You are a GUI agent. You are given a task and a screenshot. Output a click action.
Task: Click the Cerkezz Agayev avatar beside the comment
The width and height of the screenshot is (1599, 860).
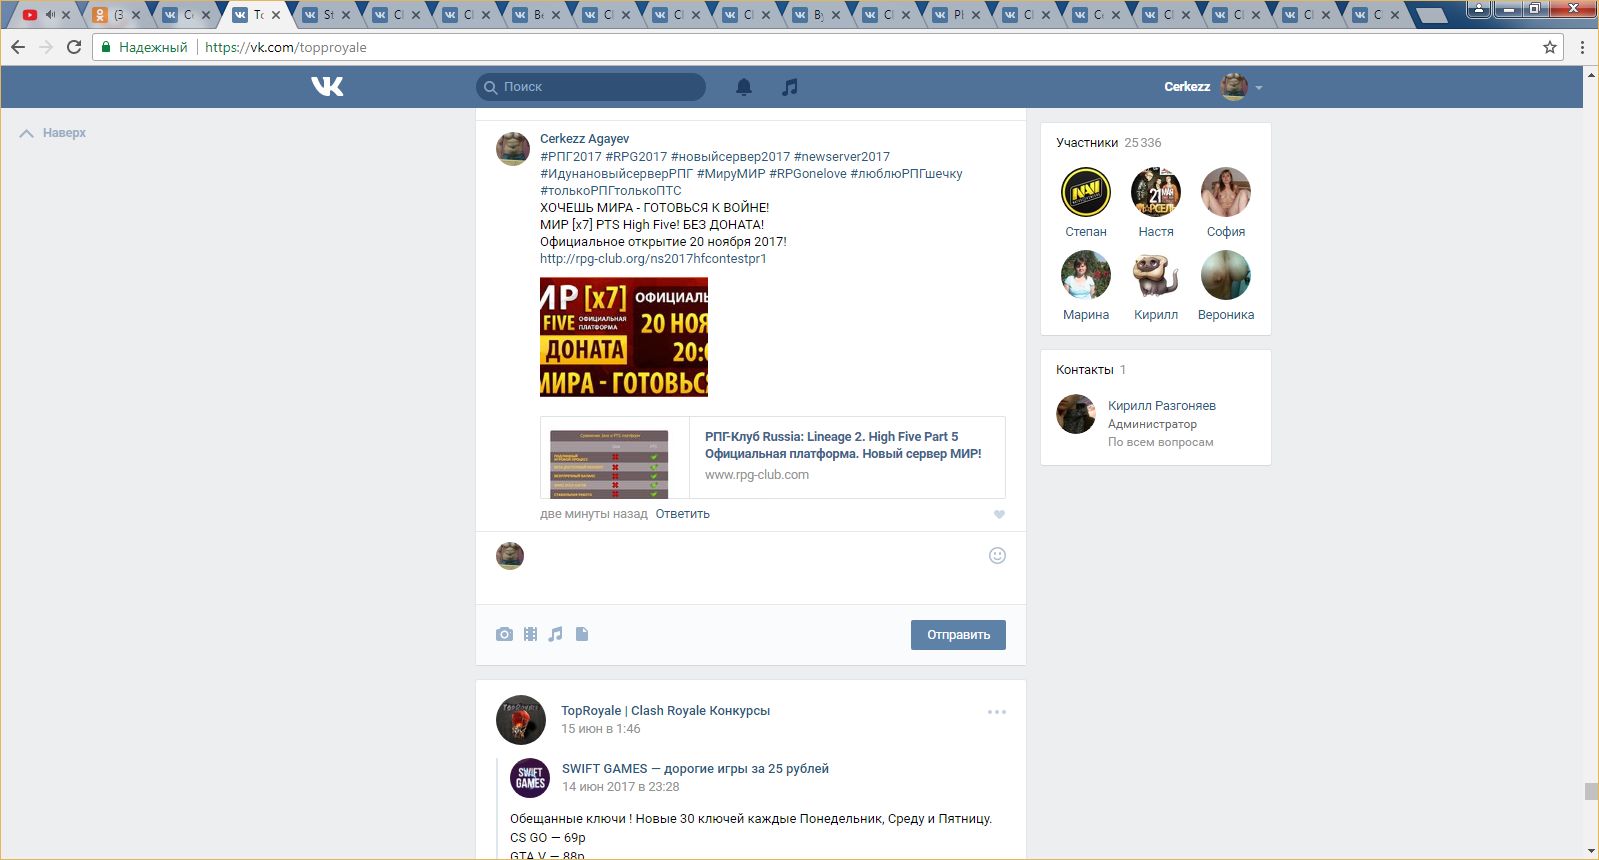(x=513, y=148)
